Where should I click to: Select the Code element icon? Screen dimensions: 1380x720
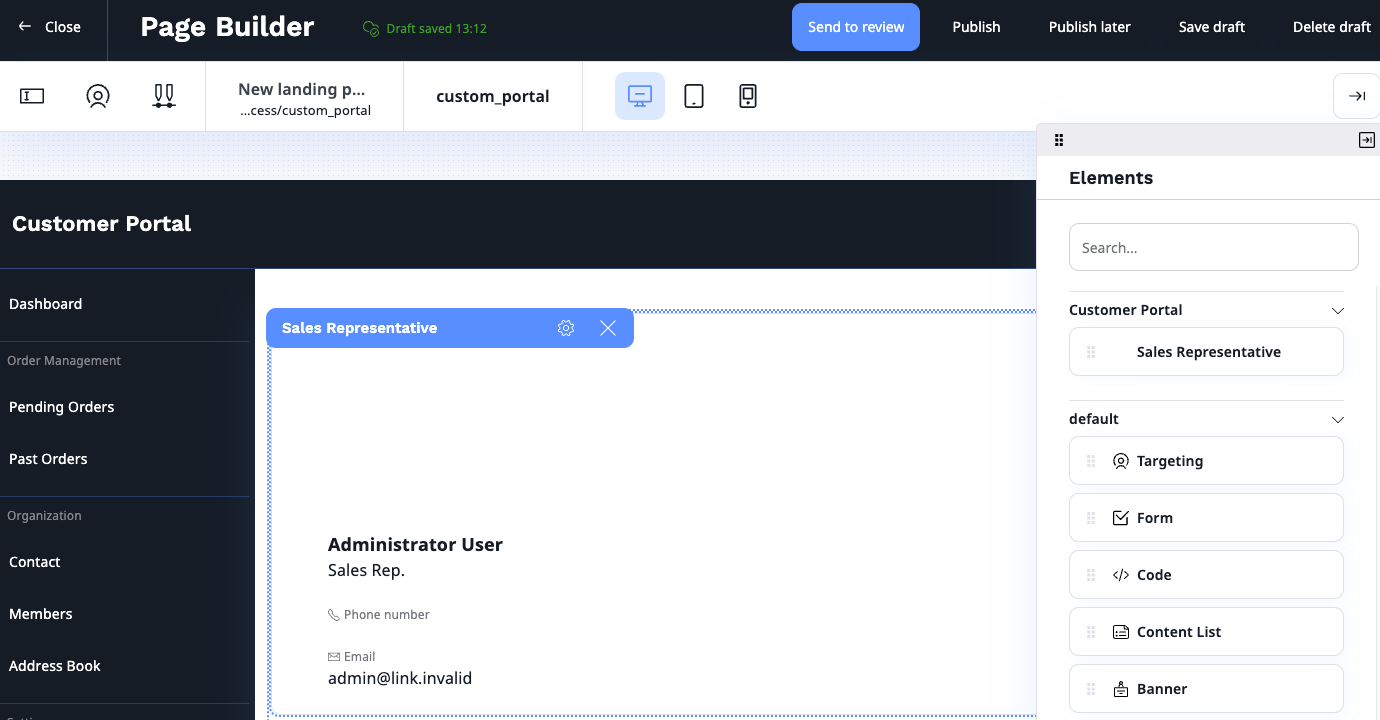1120,574
